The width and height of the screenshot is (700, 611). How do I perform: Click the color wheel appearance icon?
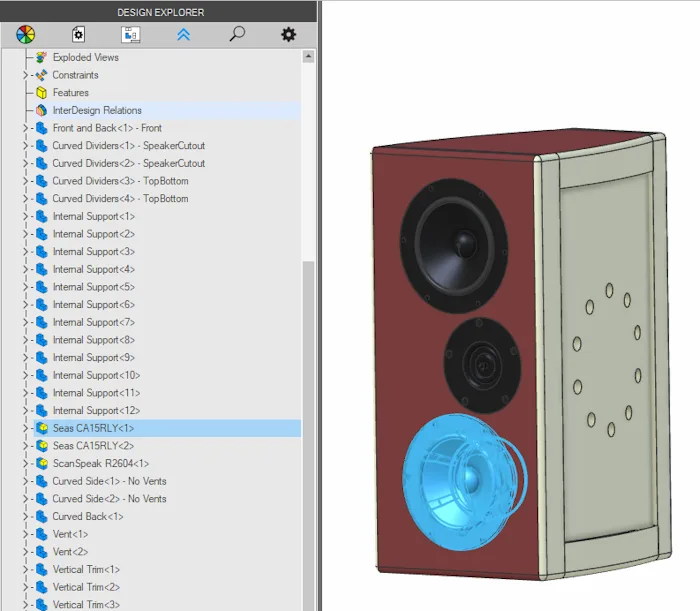coord(25,34)
